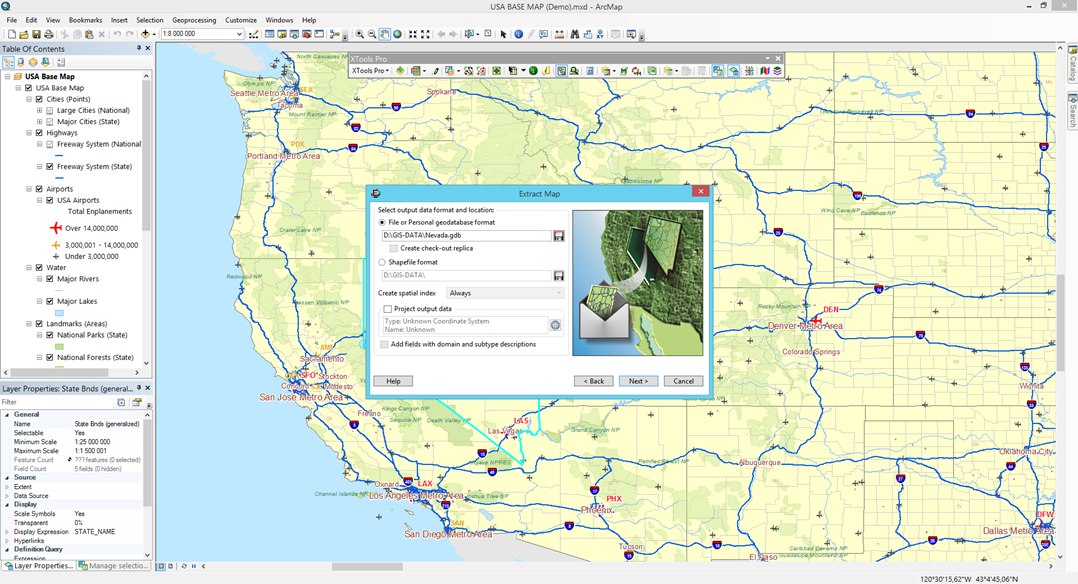Click the National Parks green symbol swatch
Viewport: 1078px width, 584px height.
[59, 347]
